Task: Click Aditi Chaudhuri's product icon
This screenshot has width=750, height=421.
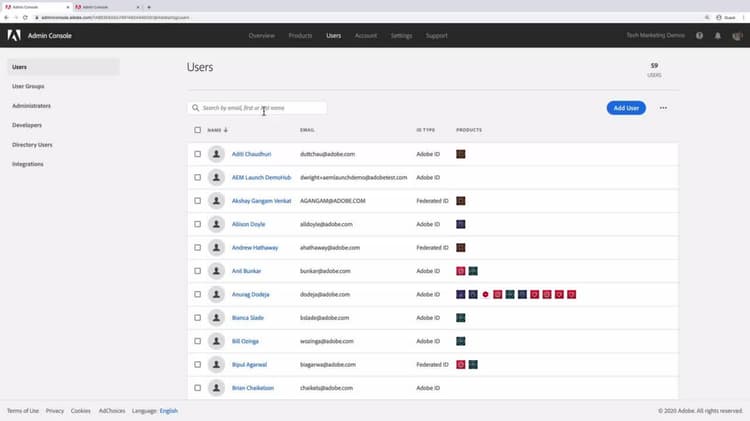Action: click(461, 154)
